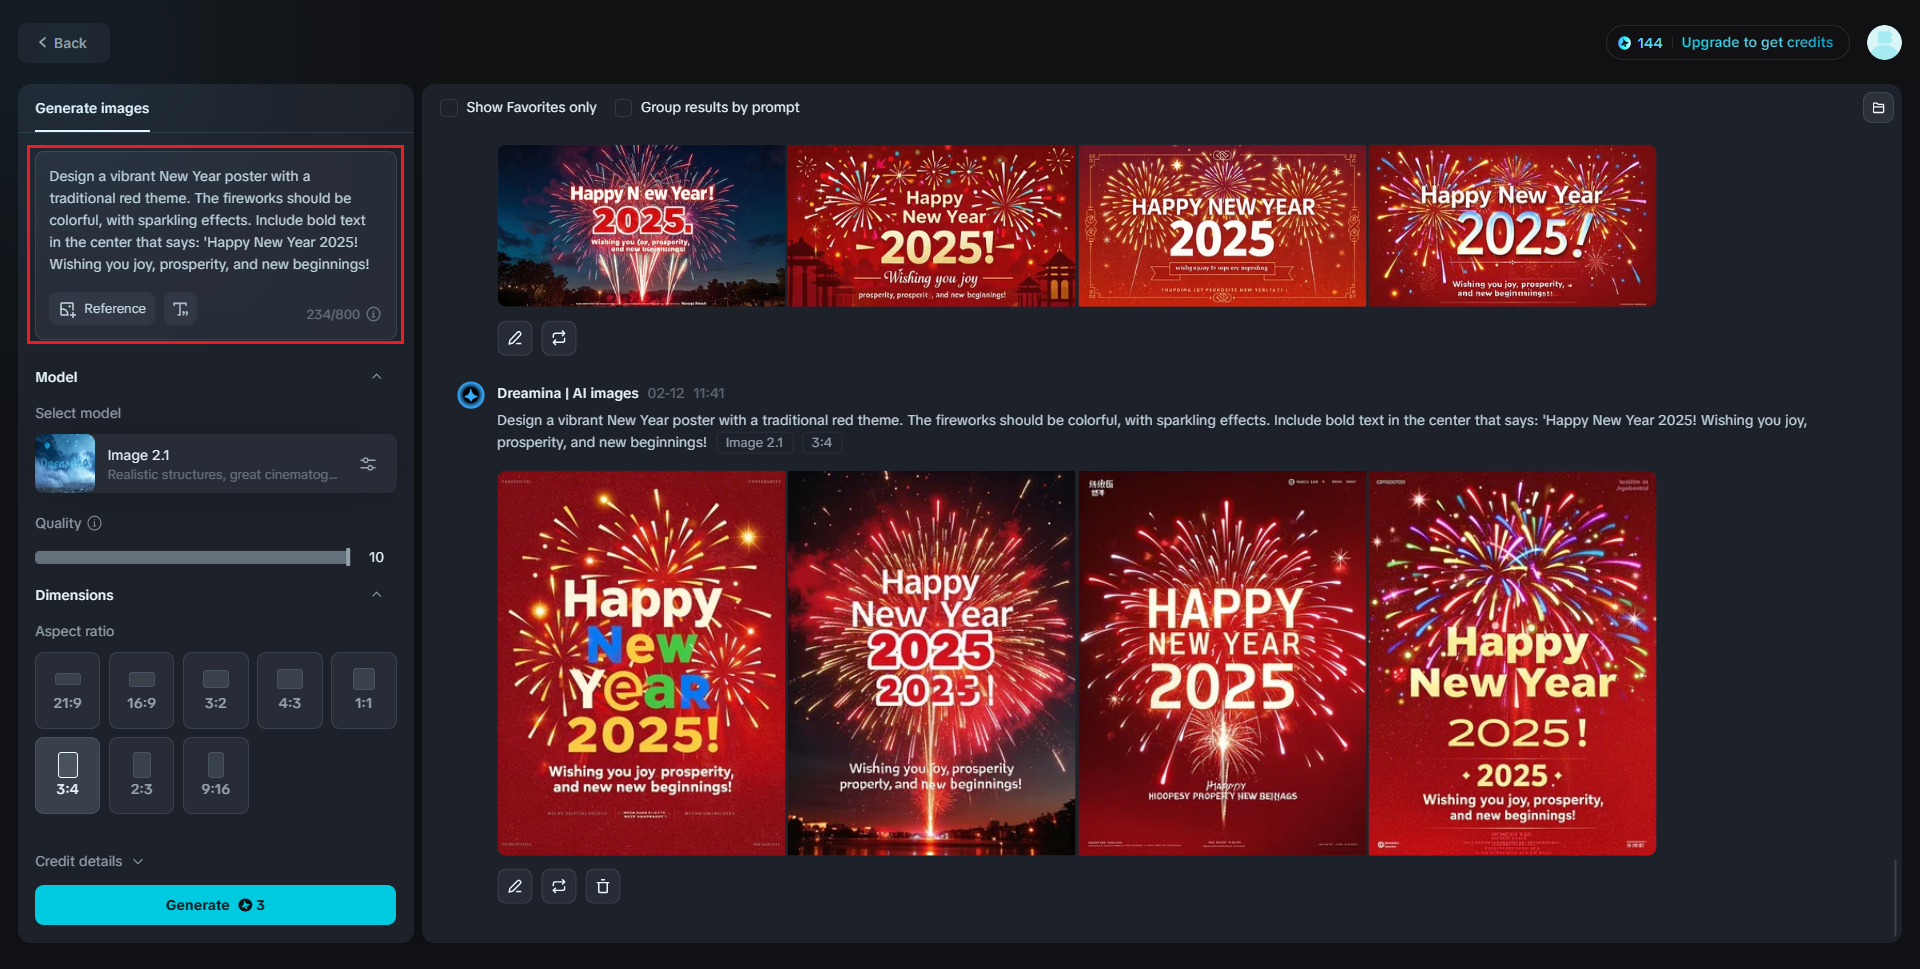
Task: Expand Credit details dropdown
Action: pyautogui.click(x=90, y=861)
